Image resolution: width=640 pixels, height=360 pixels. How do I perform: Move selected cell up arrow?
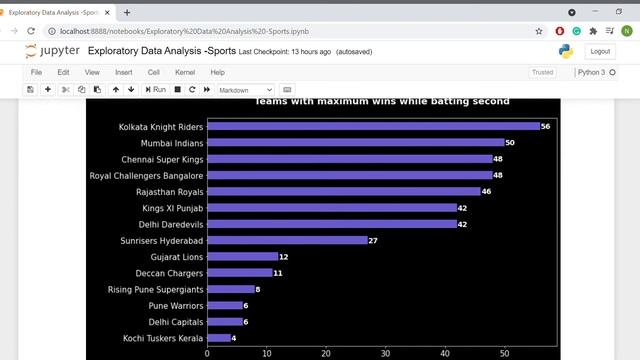click(x=116, y=89)
